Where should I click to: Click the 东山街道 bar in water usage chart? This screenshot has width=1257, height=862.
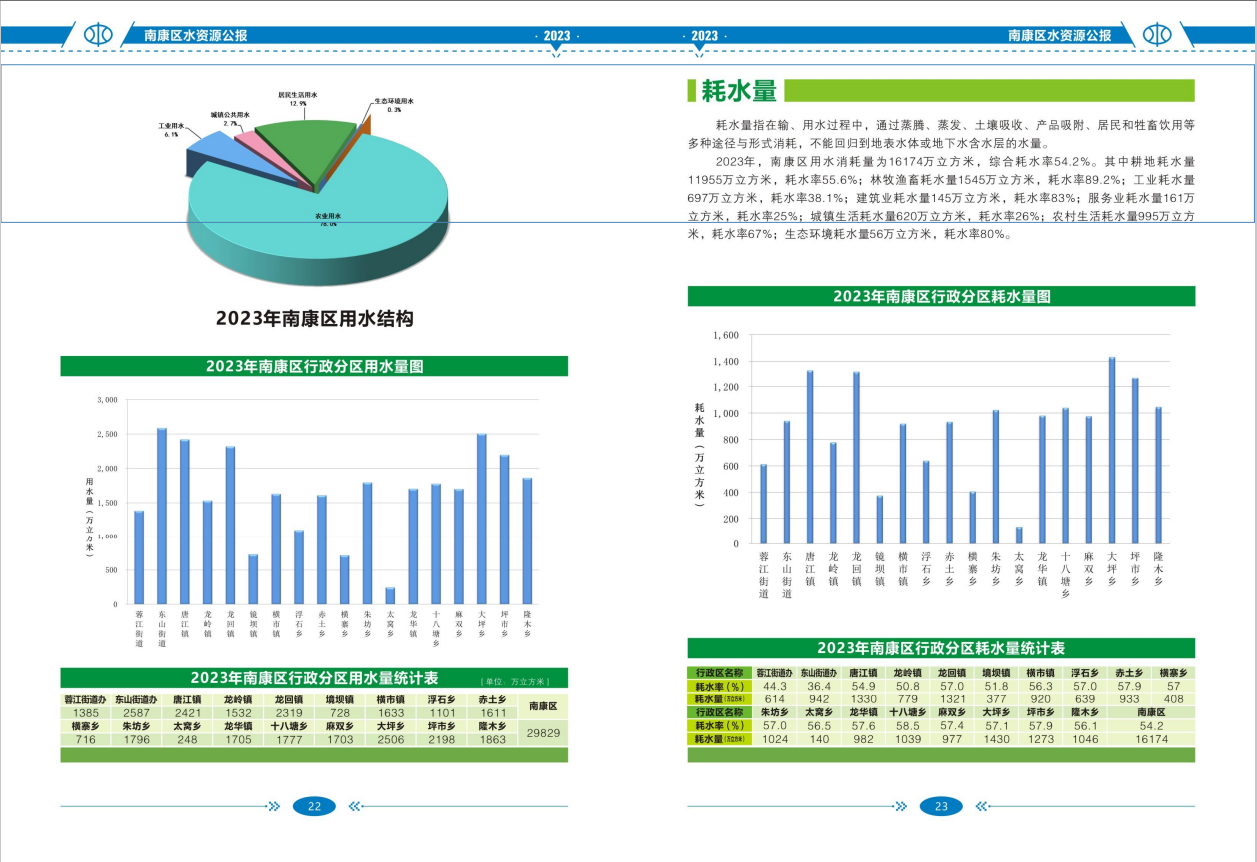(162, 516)
